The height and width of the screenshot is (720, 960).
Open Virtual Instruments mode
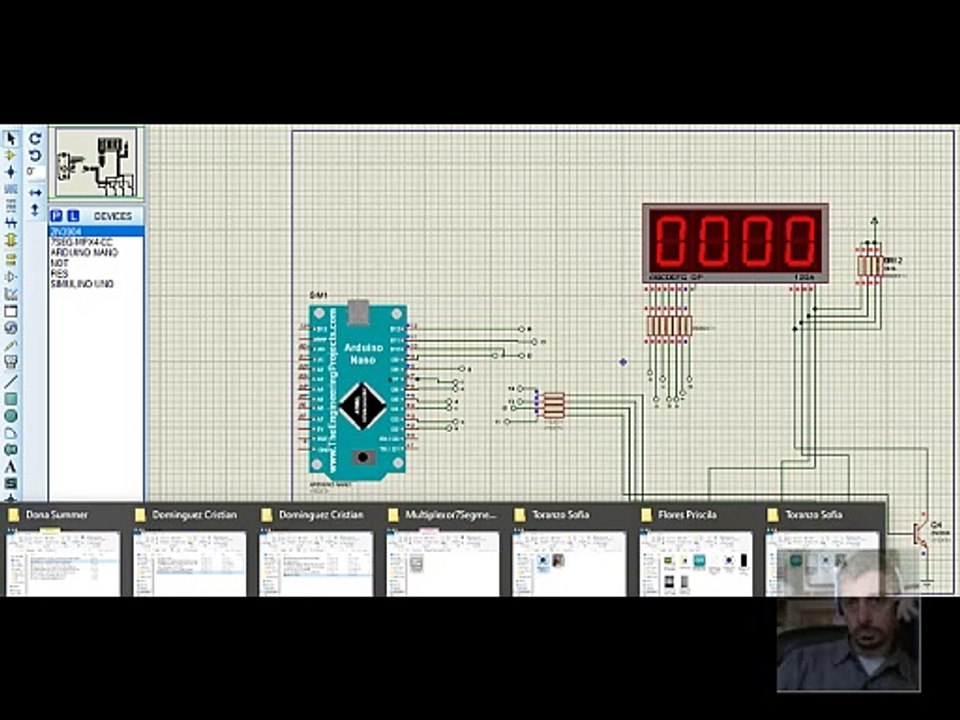pos(10,362)
